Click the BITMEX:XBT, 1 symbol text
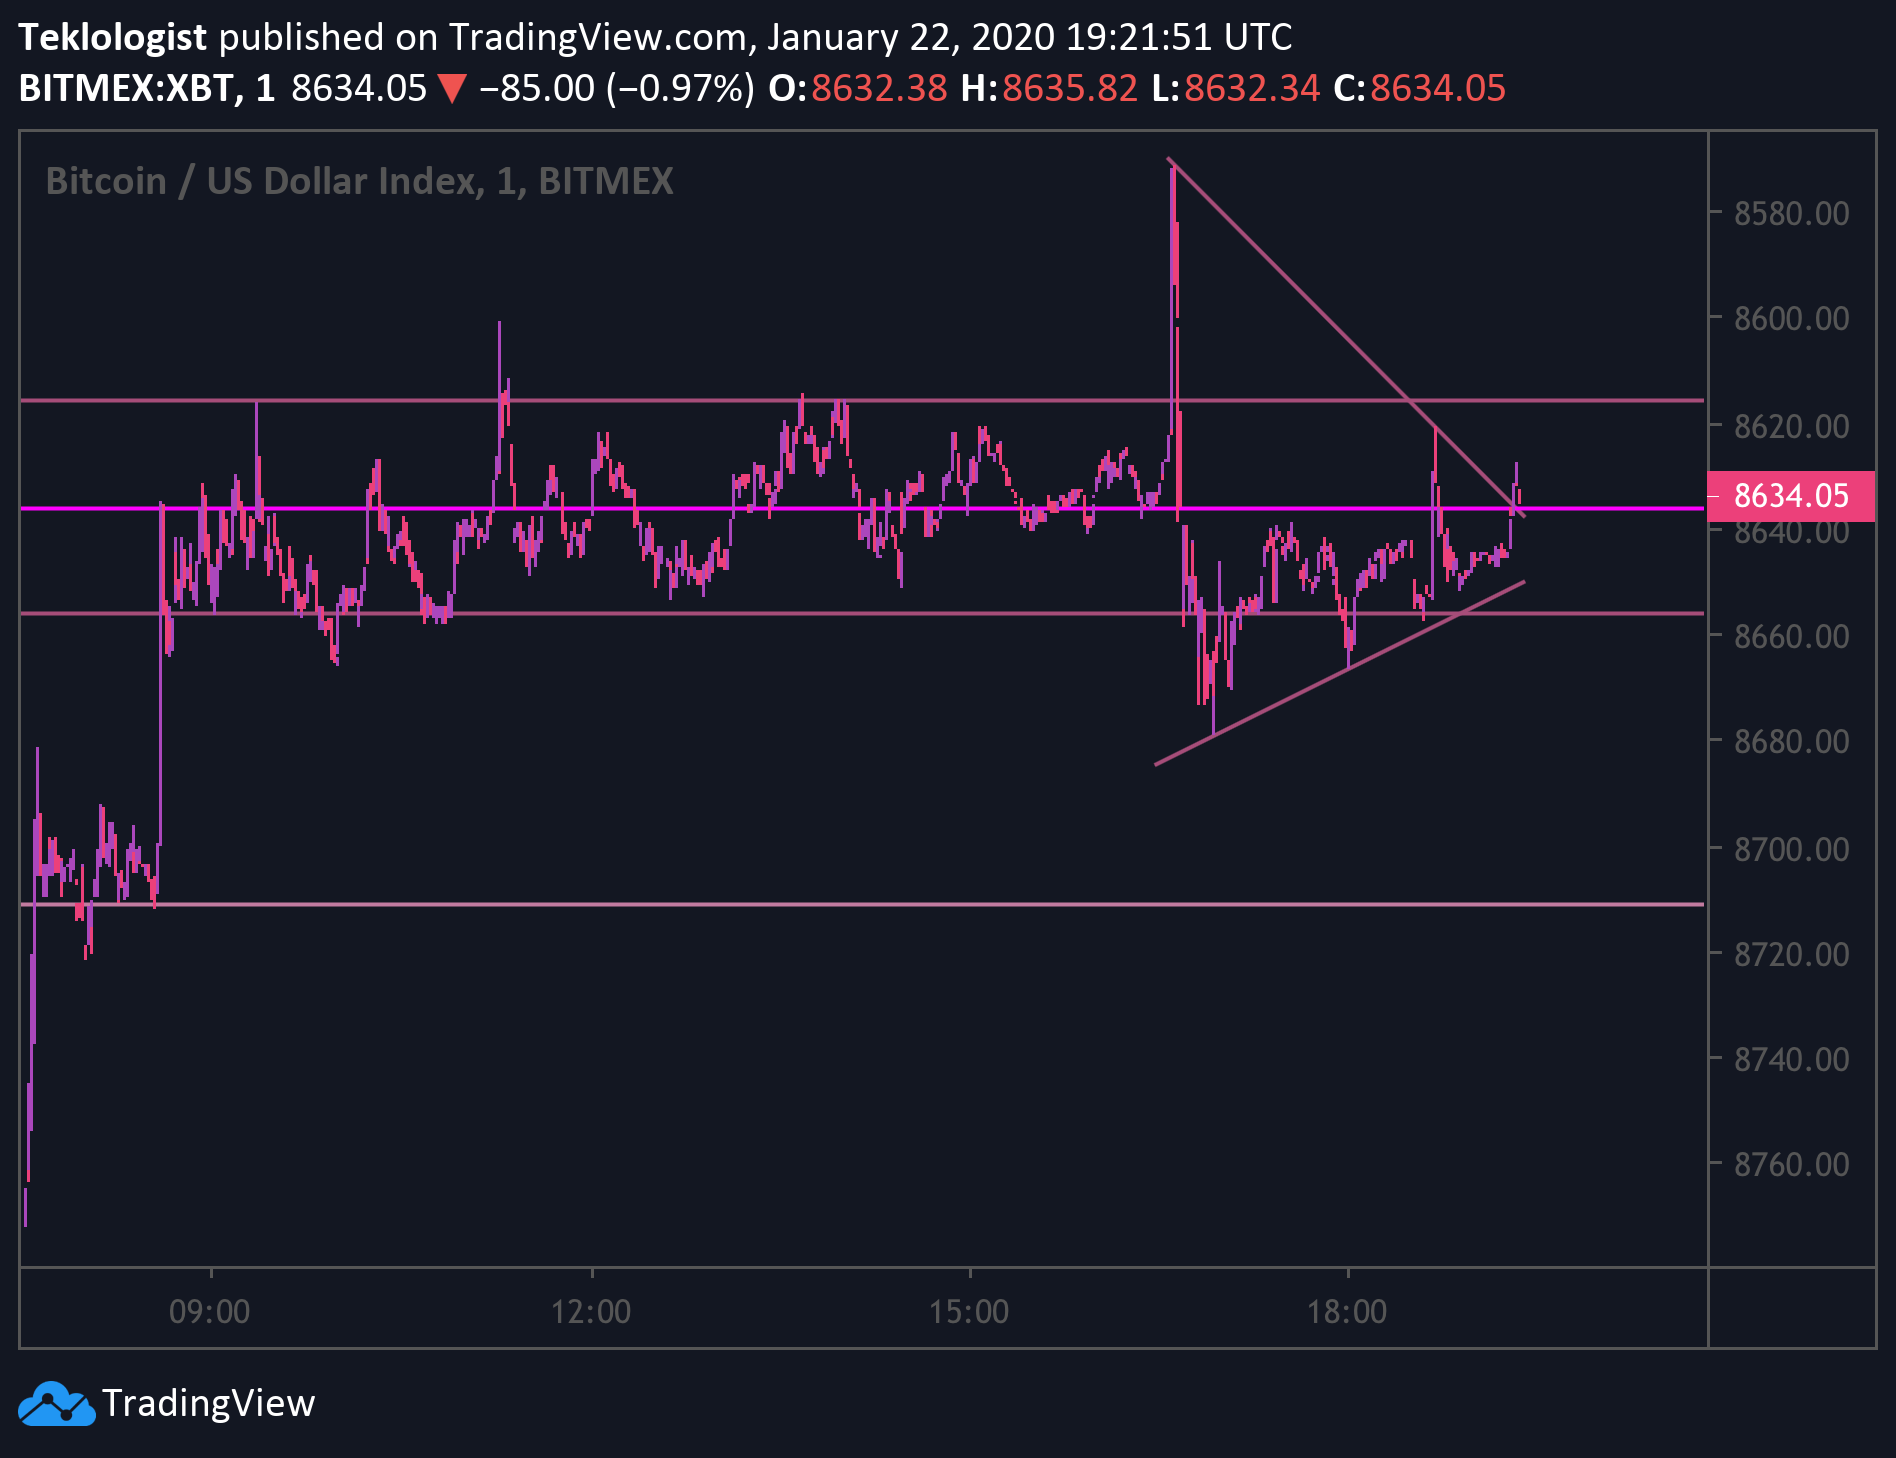Viewport: 1896px width, 1458px height. 147,88
